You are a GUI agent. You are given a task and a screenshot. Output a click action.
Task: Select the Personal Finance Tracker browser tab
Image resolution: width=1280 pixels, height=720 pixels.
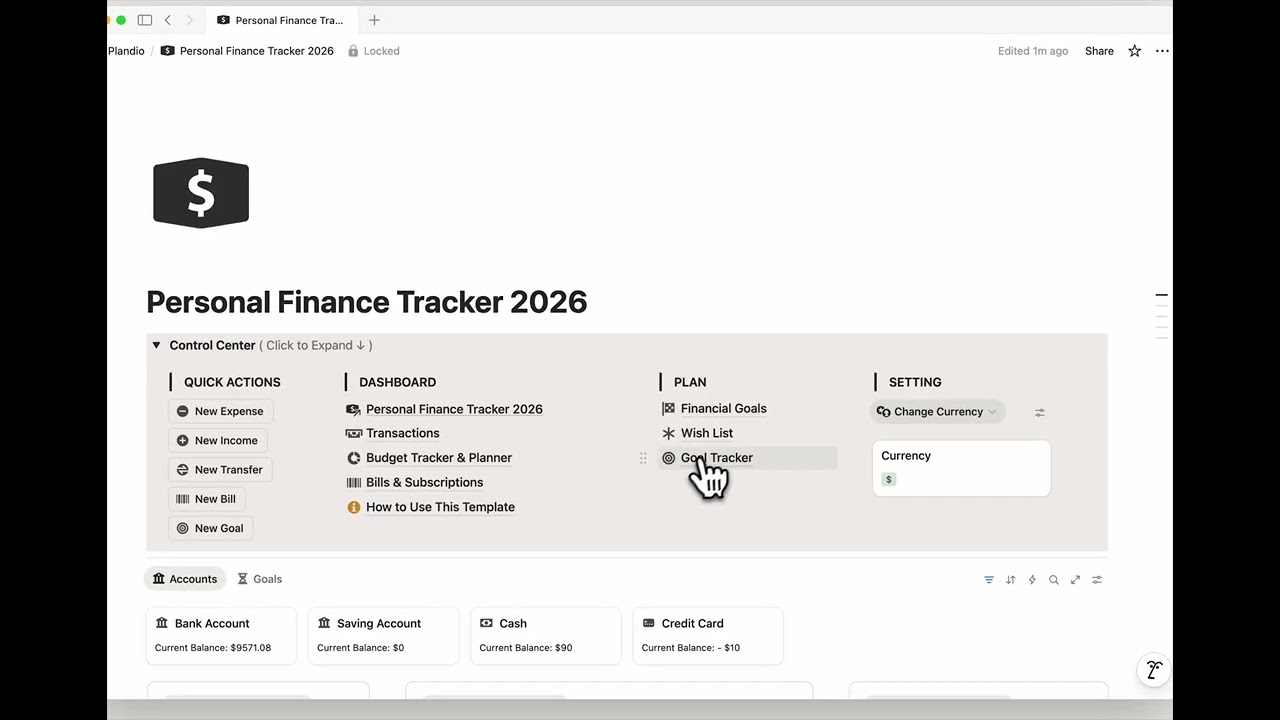[280, 20]
